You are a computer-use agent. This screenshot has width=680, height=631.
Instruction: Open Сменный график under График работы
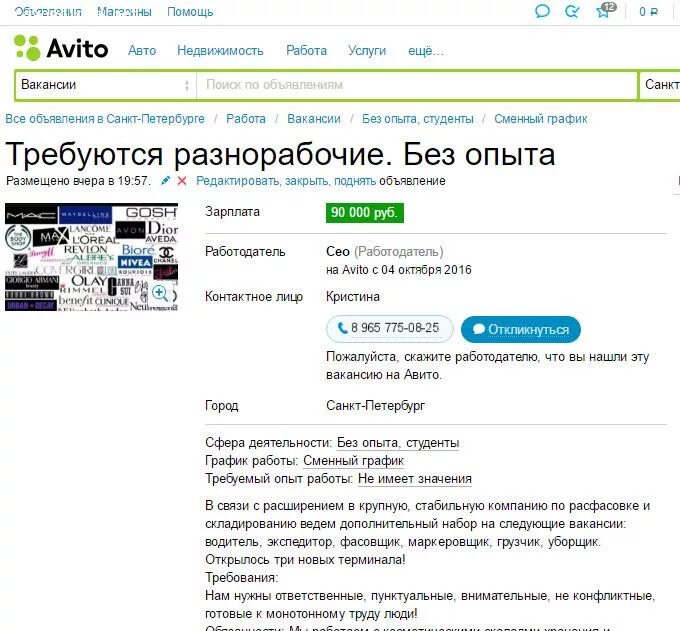(x=353, y=461)
